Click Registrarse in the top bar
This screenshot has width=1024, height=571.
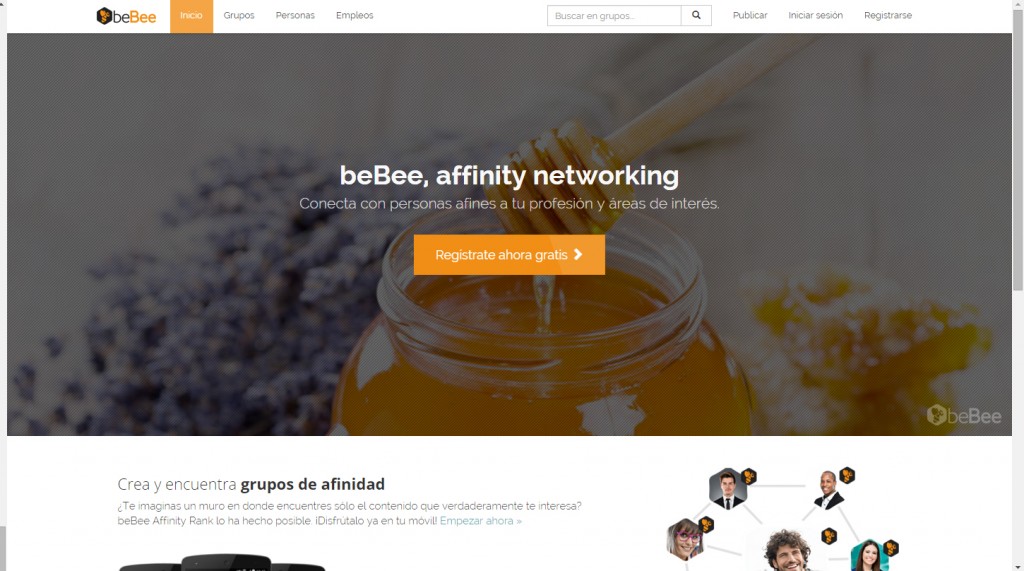click(x=888, y=15)
